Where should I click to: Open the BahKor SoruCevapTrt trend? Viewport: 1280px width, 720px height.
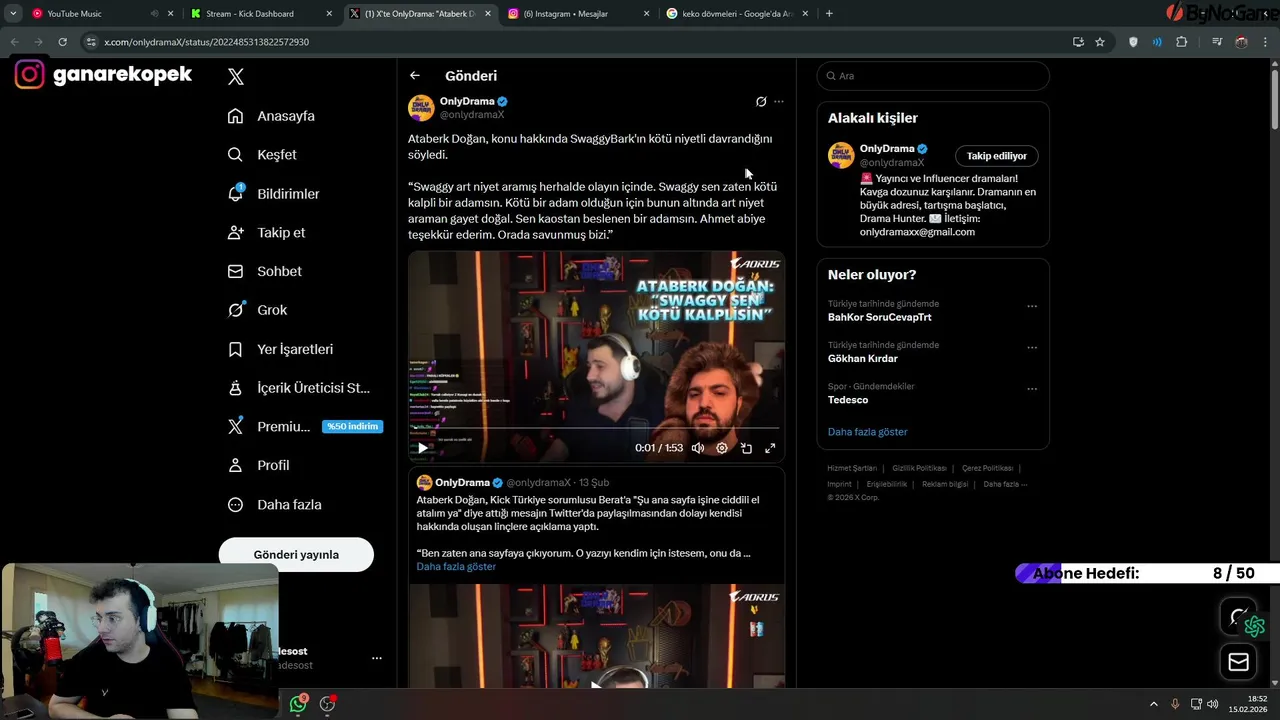point(879,317)
